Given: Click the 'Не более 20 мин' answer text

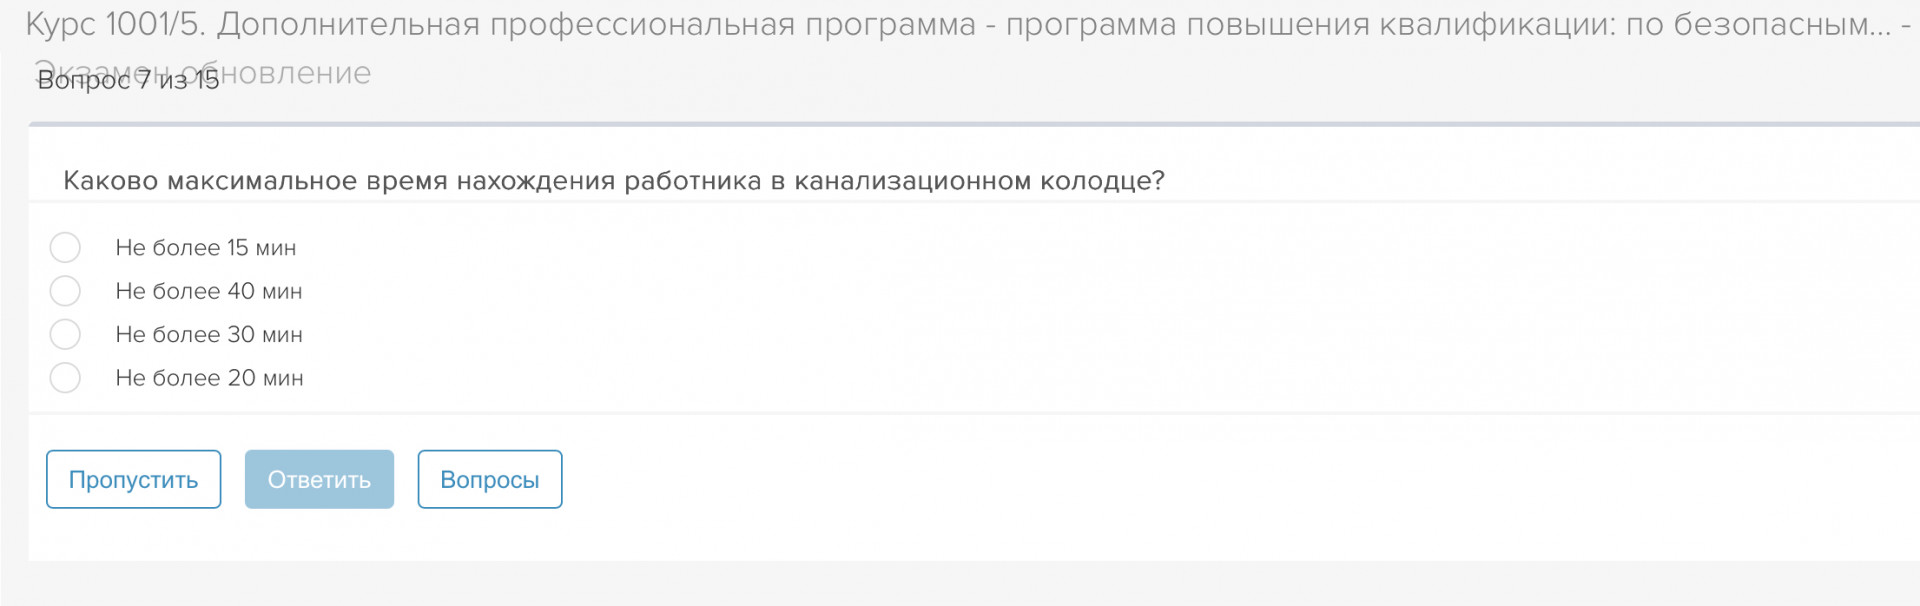Looking at the screenshot, I should [x=208, y=378].
